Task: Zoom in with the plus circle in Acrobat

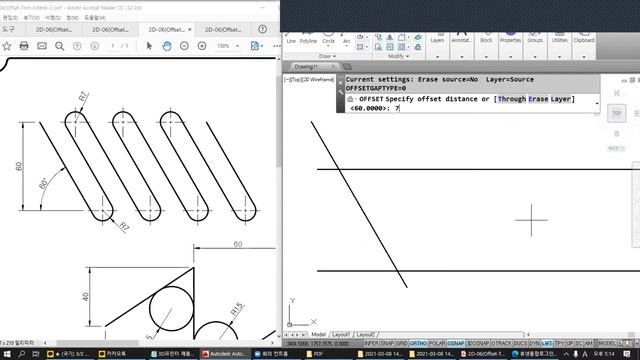Action: point(202,46)
